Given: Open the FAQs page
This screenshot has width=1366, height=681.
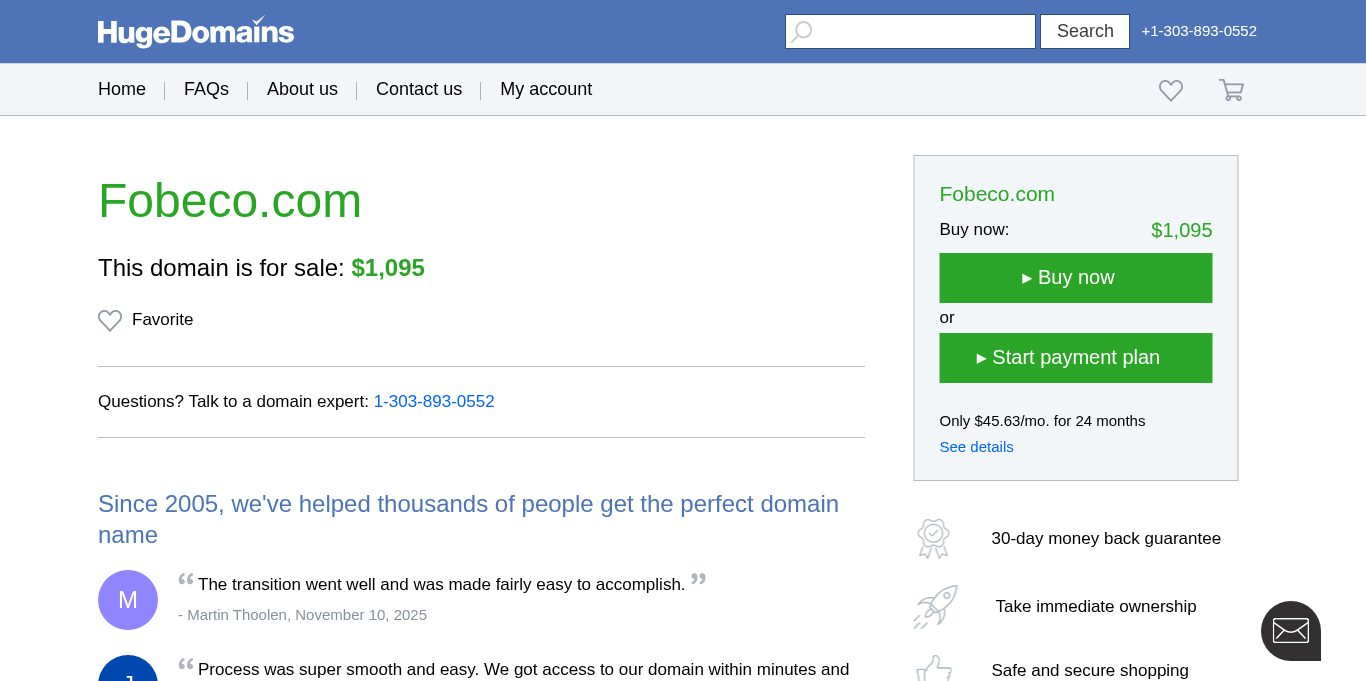Looking at the screenshot, I should click(x=206, y=89).
